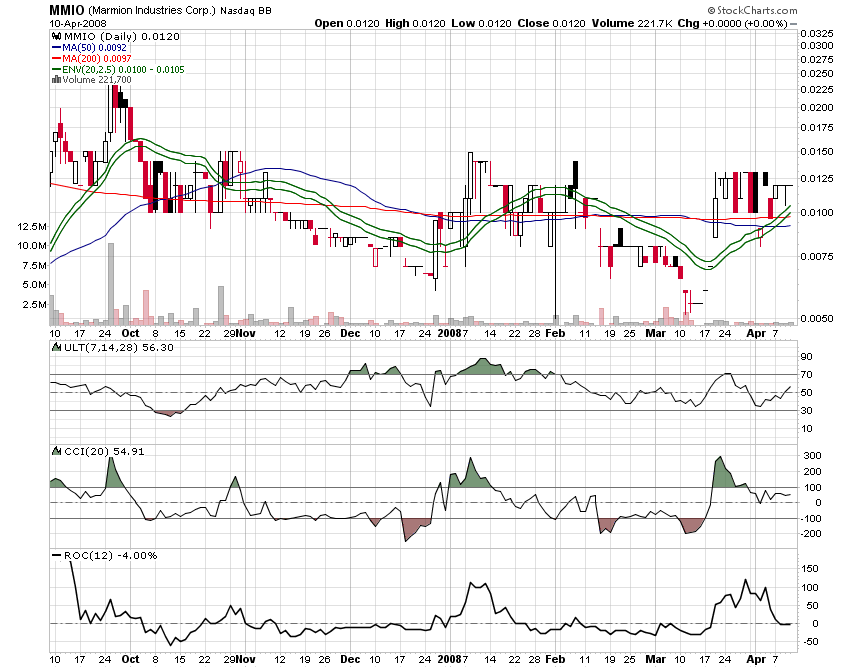Image resolution: width=850 pixels, height=668 pixels.
Task: Click the 12.5M volume axis label
Action: [x=32, y=227]
